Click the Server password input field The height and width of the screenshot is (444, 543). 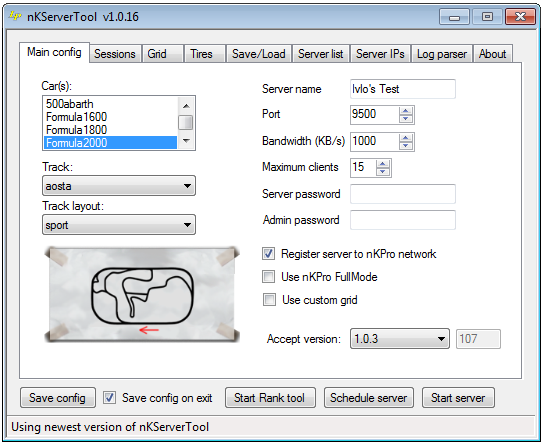pos(403,194)
